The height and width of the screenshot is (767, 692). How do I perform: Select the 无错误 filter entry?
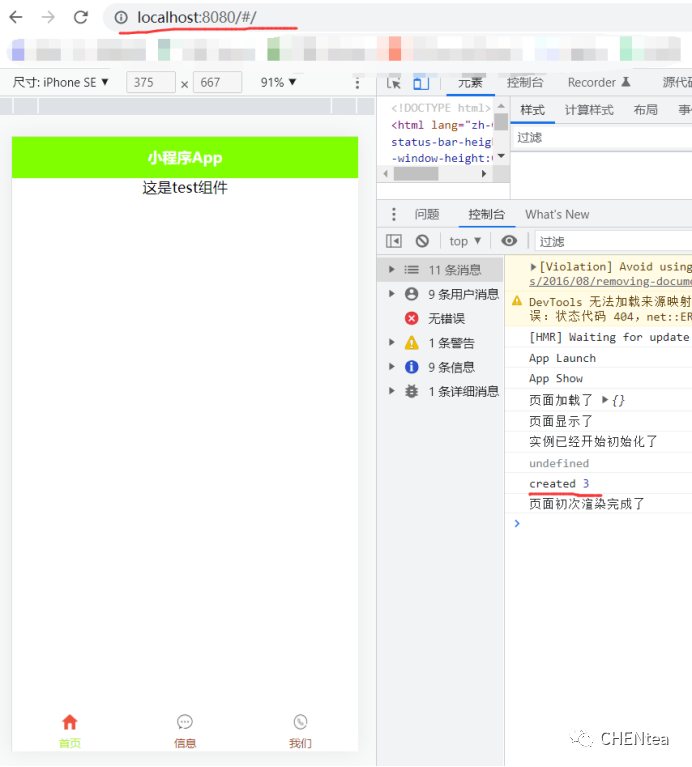coord(446,318)
